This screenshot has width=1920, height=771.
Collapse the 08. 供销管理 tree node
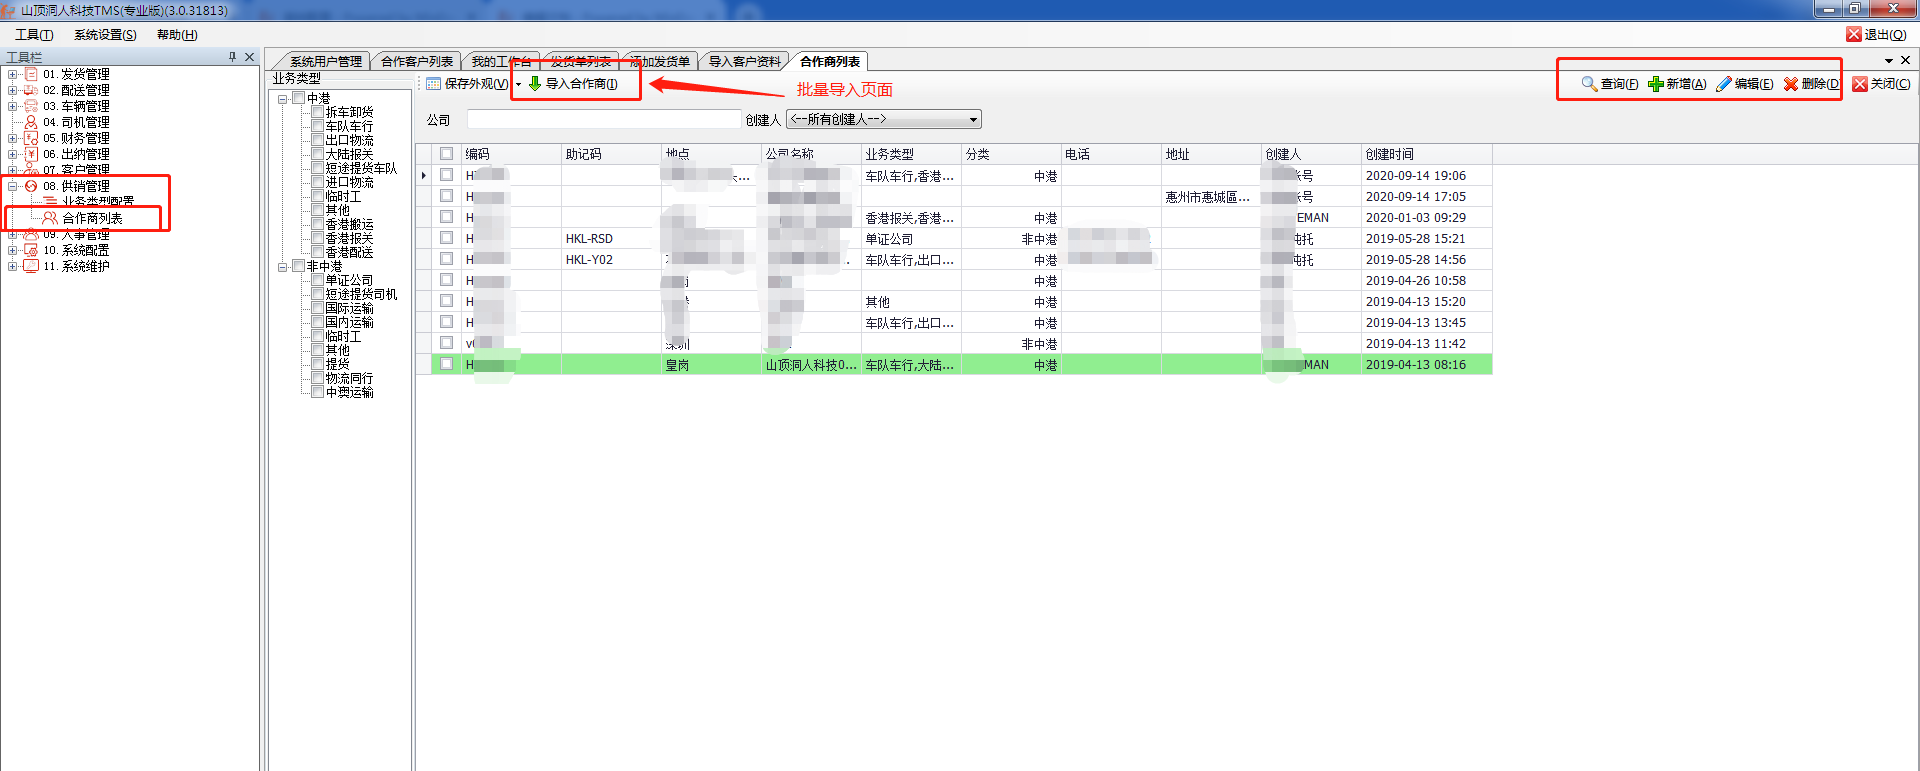[12, 186]
